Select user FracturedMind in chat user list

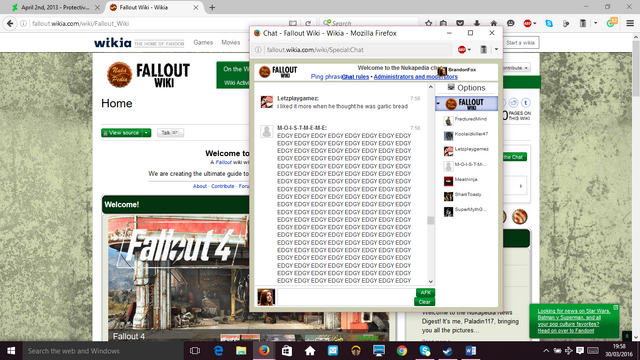pyautogui.click(x=466, y=120)
